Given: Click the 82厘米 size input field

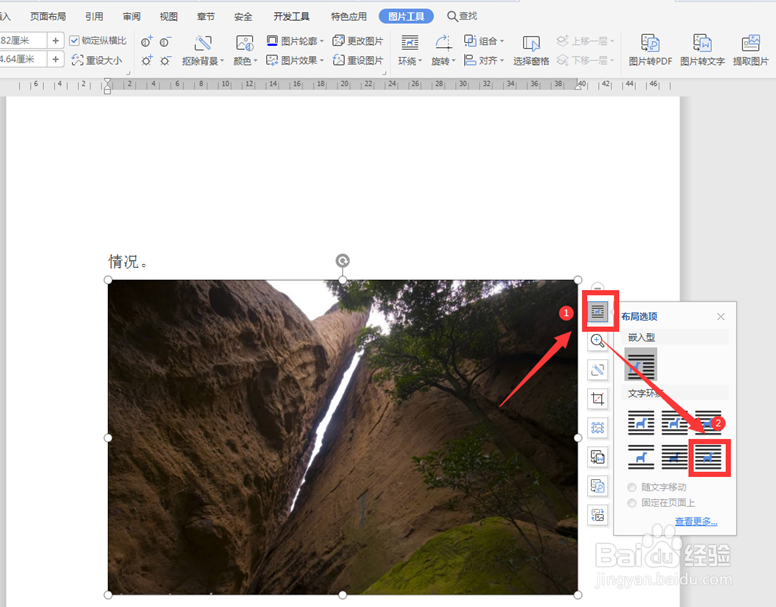Looking at the screenshot, I should coord(23,41).
